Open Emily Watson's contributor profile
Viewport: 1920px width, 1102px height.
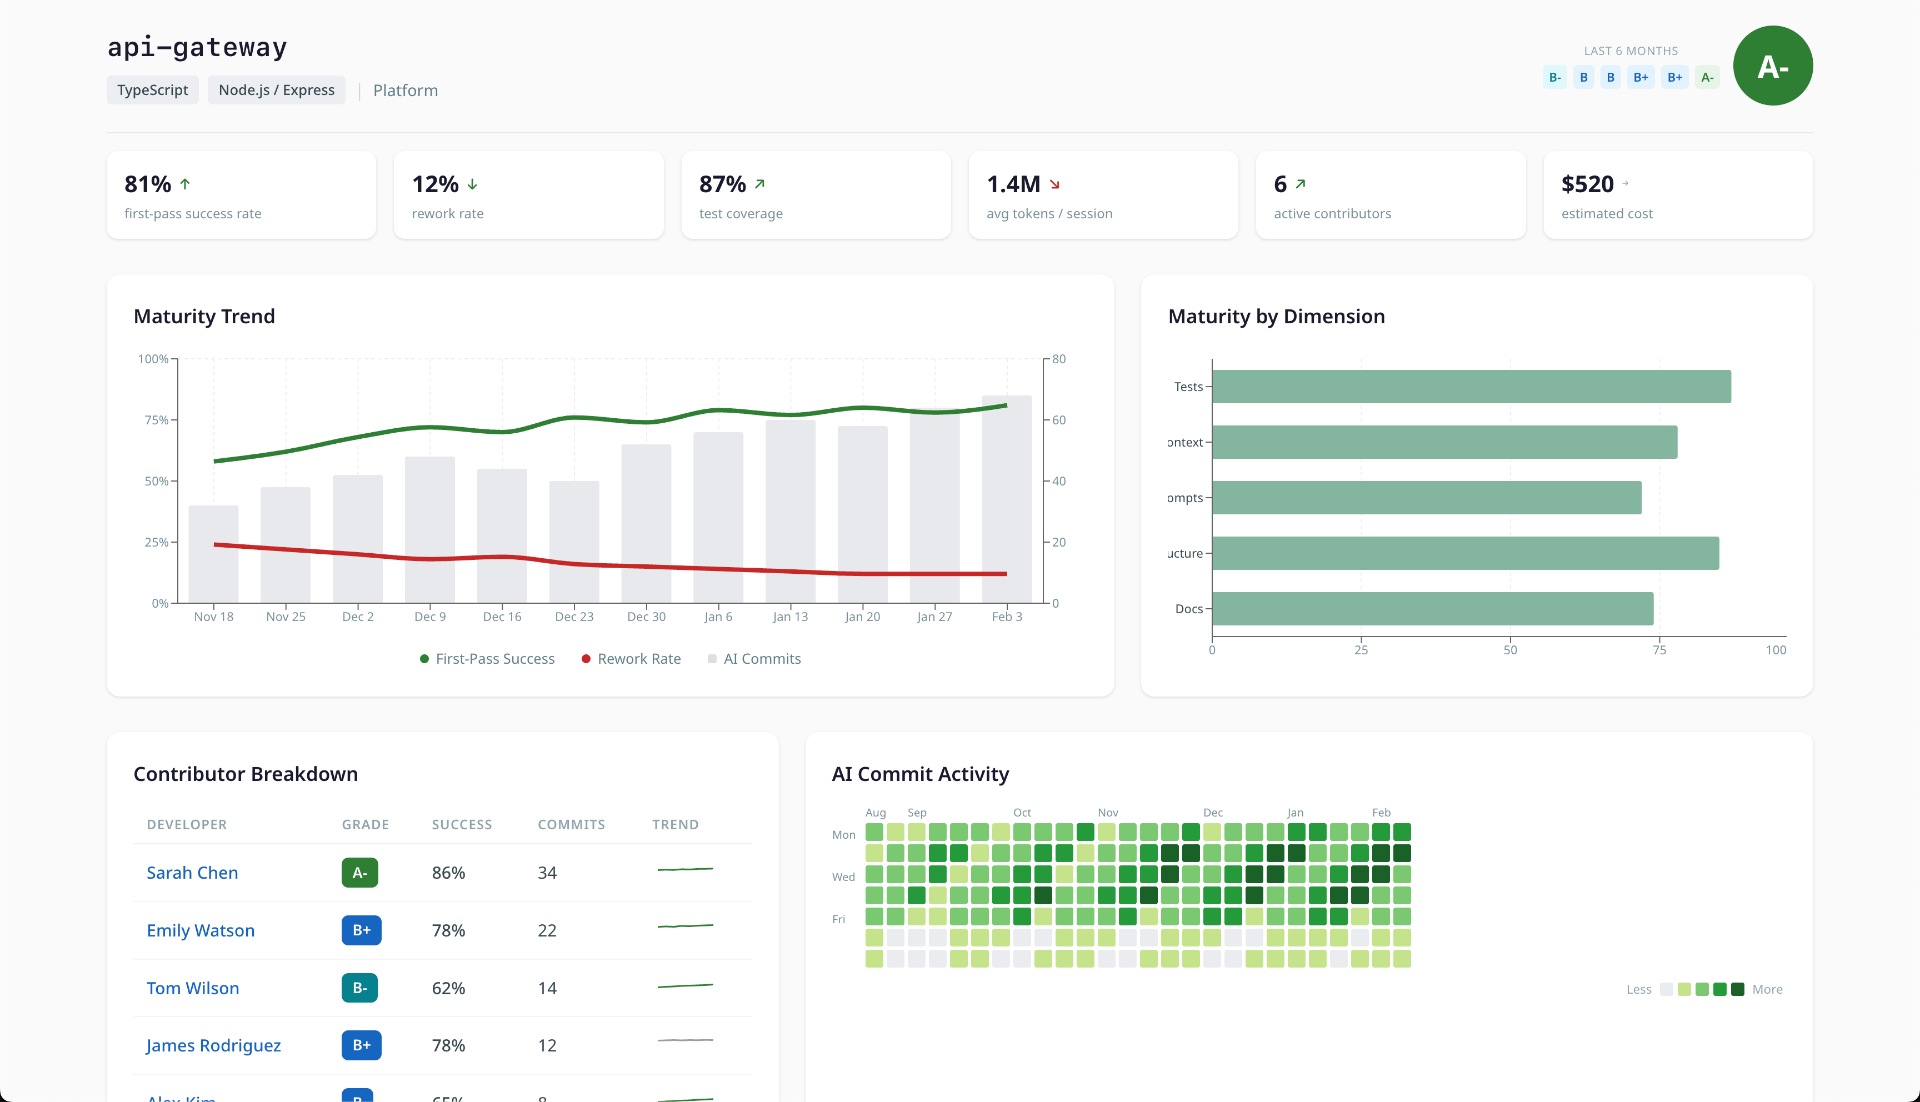[x=200, y=930]
